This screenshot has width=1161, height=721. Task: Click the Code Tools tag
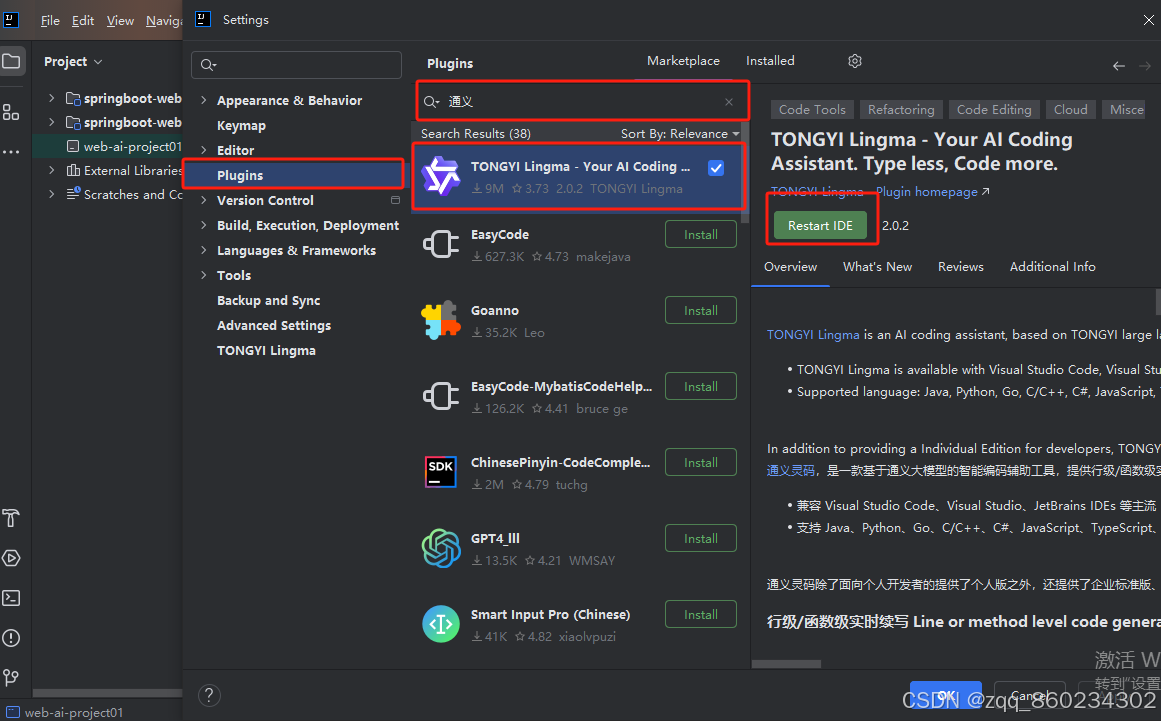[812, 110]
